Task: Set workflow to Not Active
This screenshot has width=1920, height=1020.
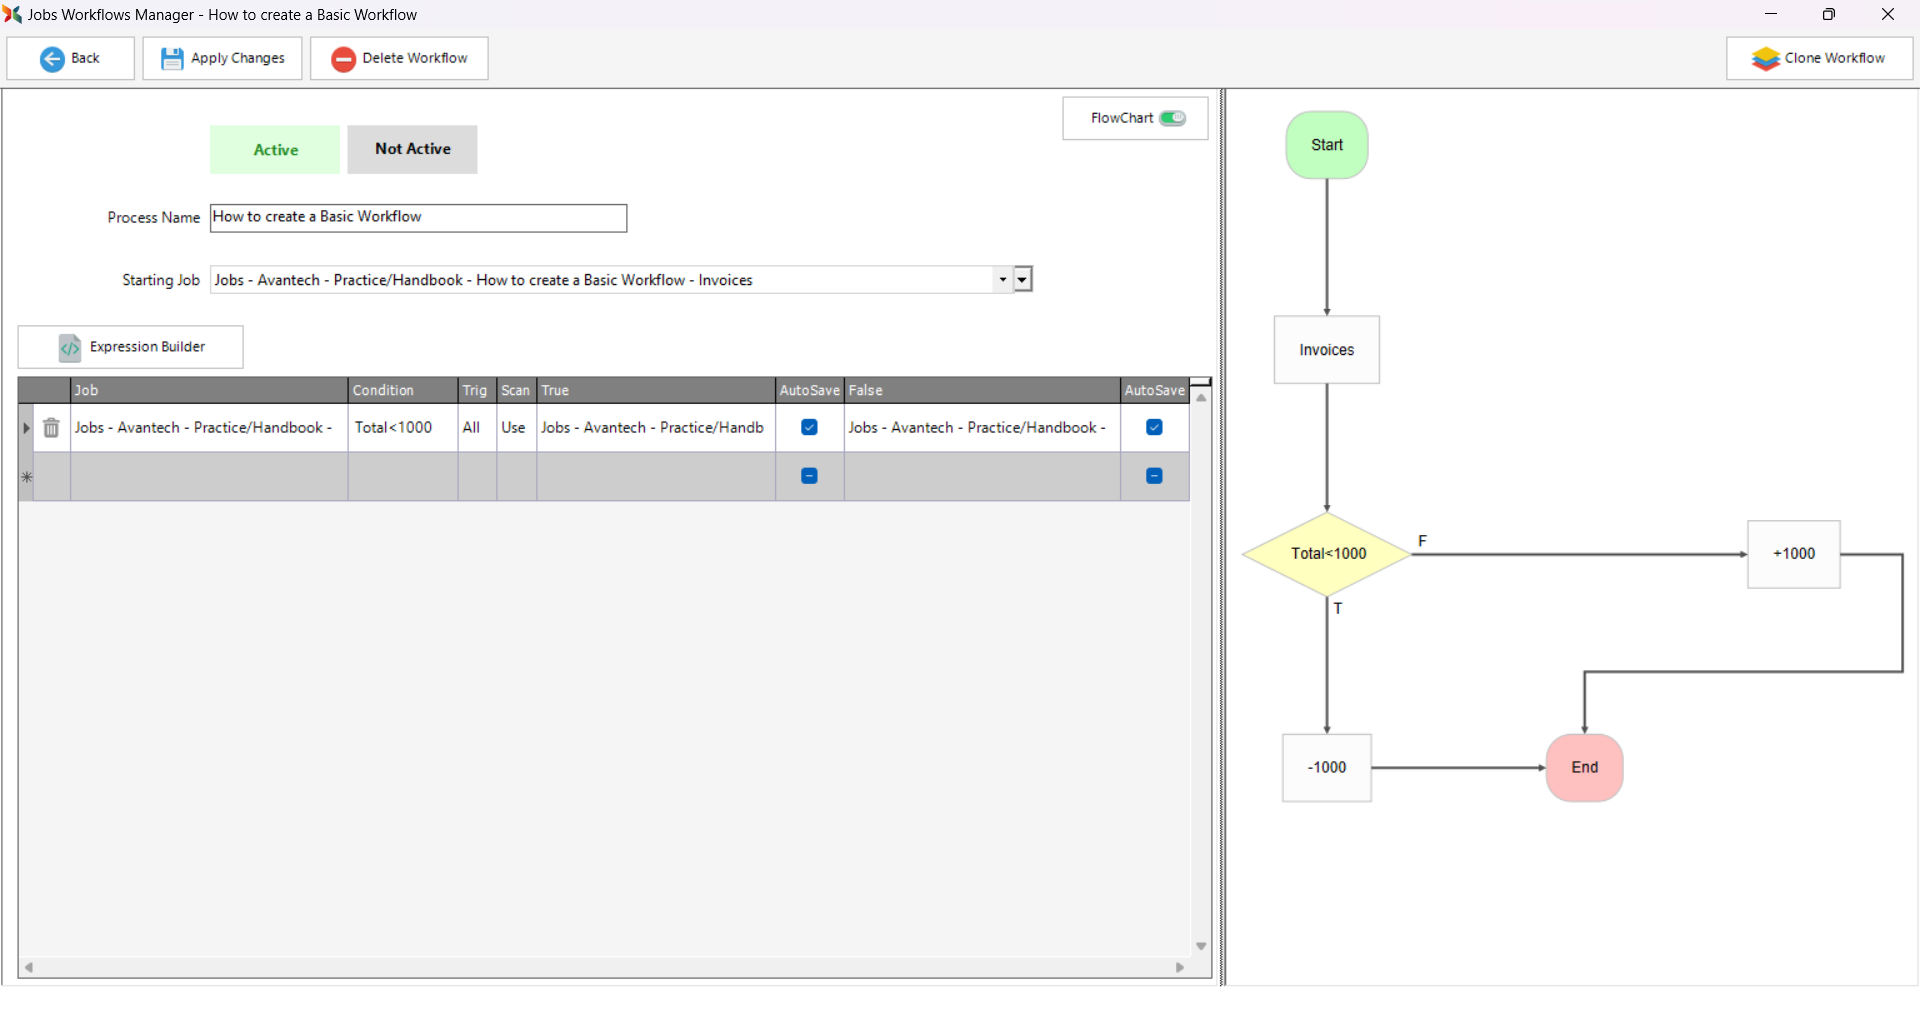Action: click(412, 149)
